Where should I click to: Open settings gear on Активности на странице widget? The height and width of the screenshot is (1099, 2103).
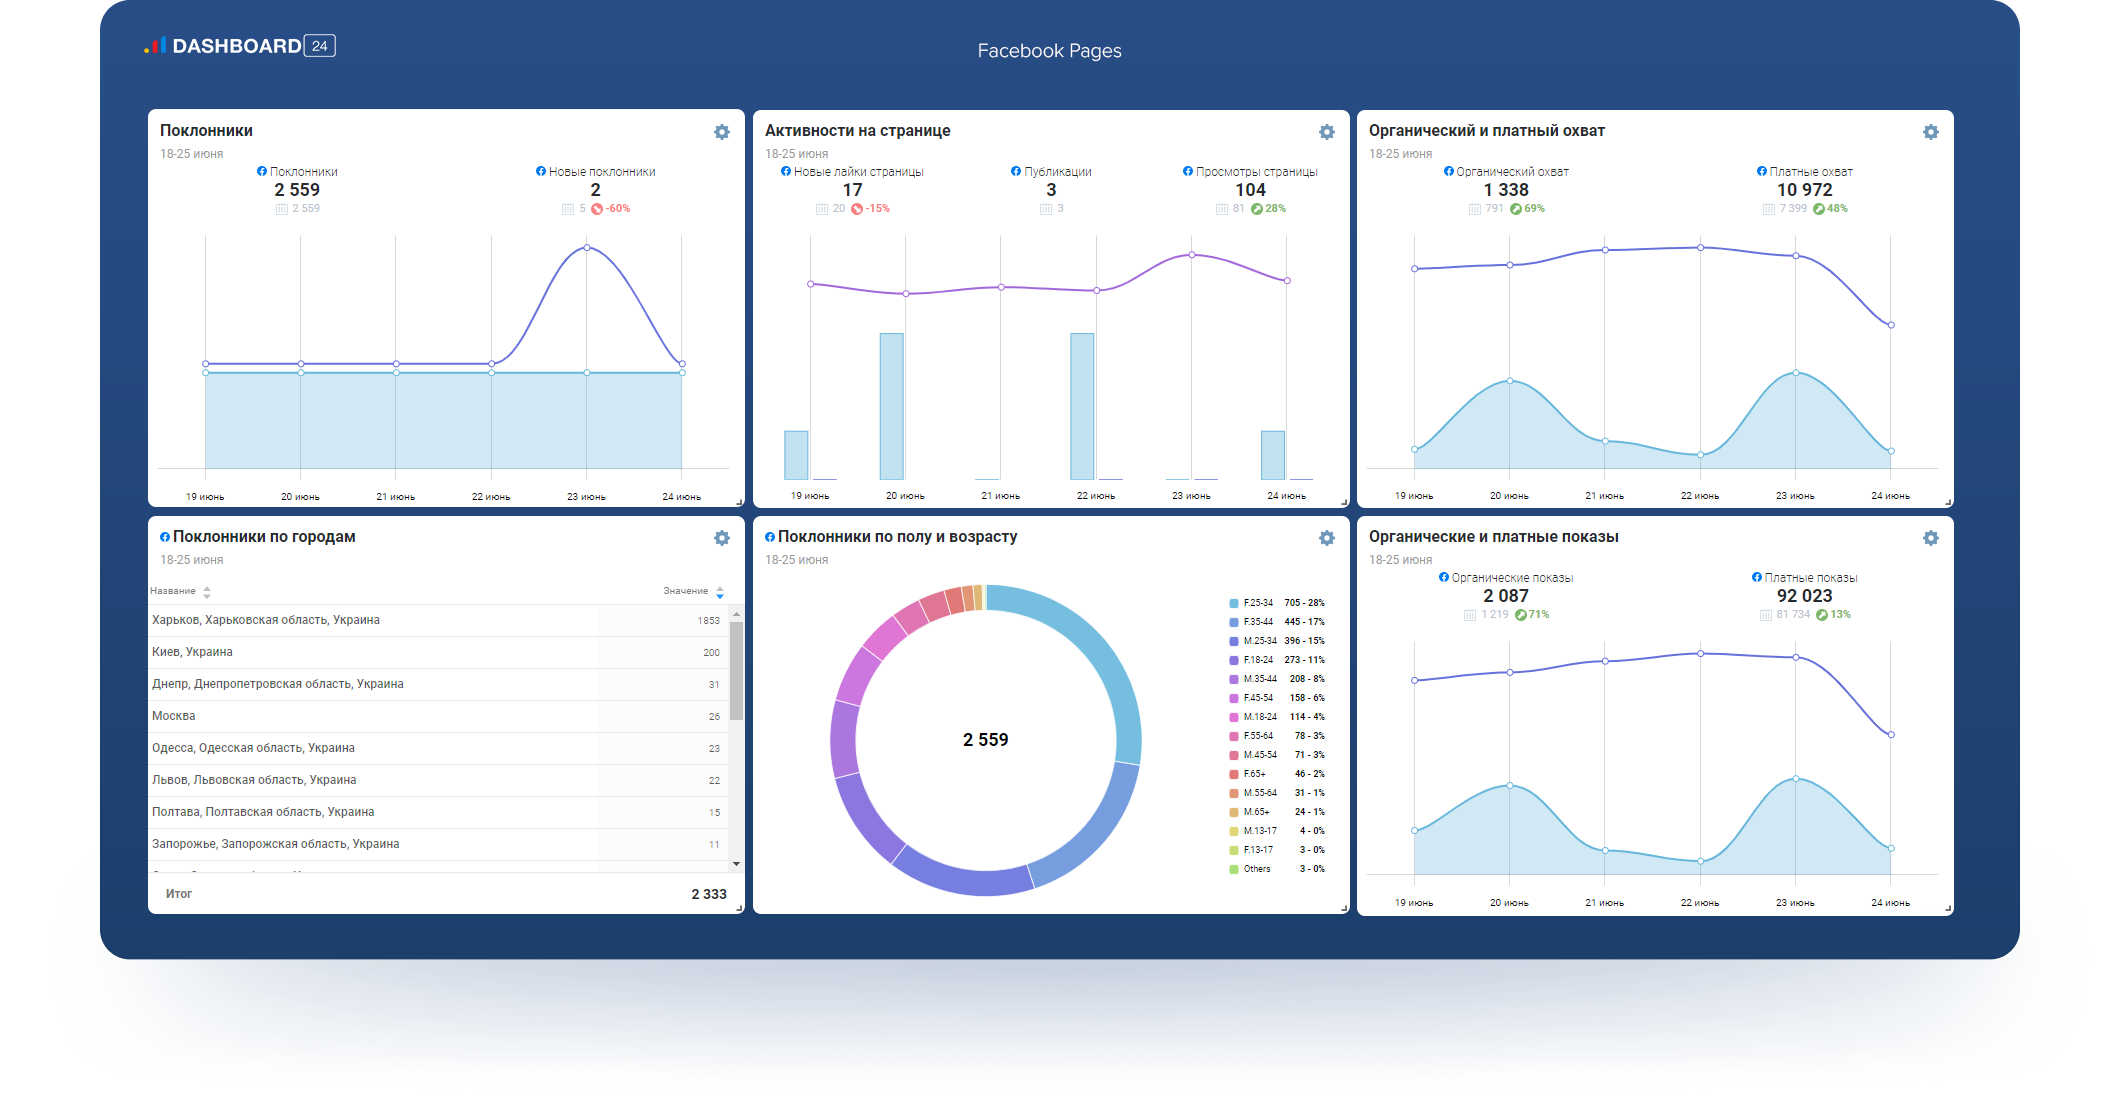click(1326, 132)
